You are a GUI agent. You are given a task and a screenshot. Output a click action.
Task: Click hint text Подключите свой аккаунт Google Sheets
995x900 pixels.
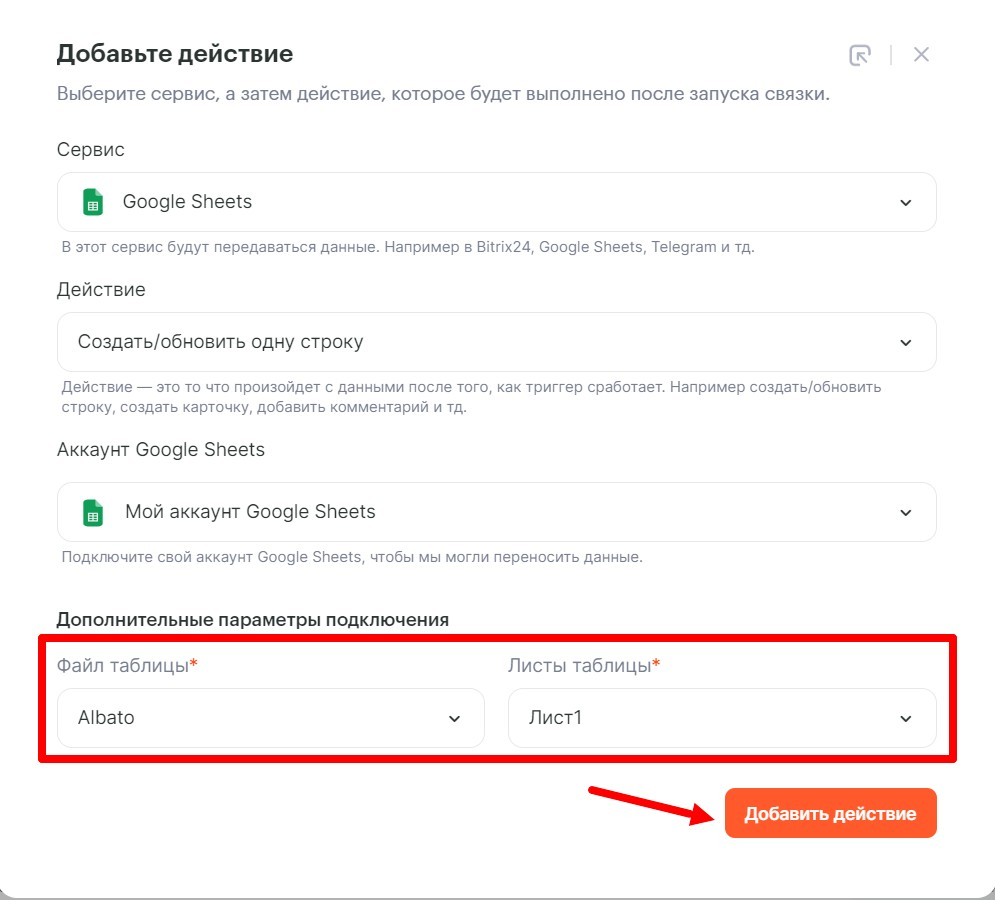(x=352, y=557)
